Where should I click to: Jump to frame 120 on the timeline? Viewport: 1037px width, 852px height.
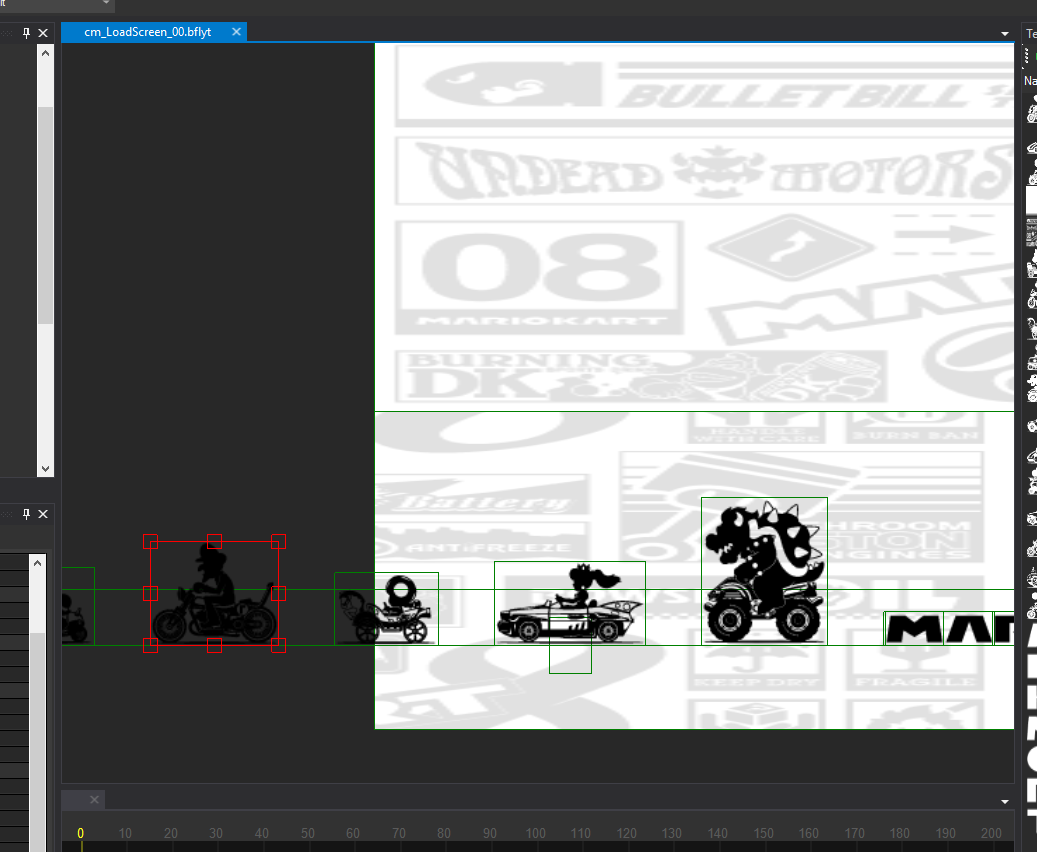click(x=626, y=833)
